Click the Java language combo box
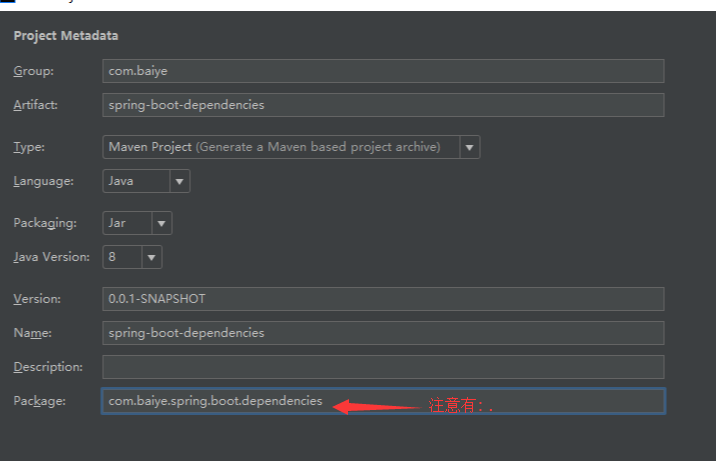This screenshot has height=461, width=716. point(146,181)
